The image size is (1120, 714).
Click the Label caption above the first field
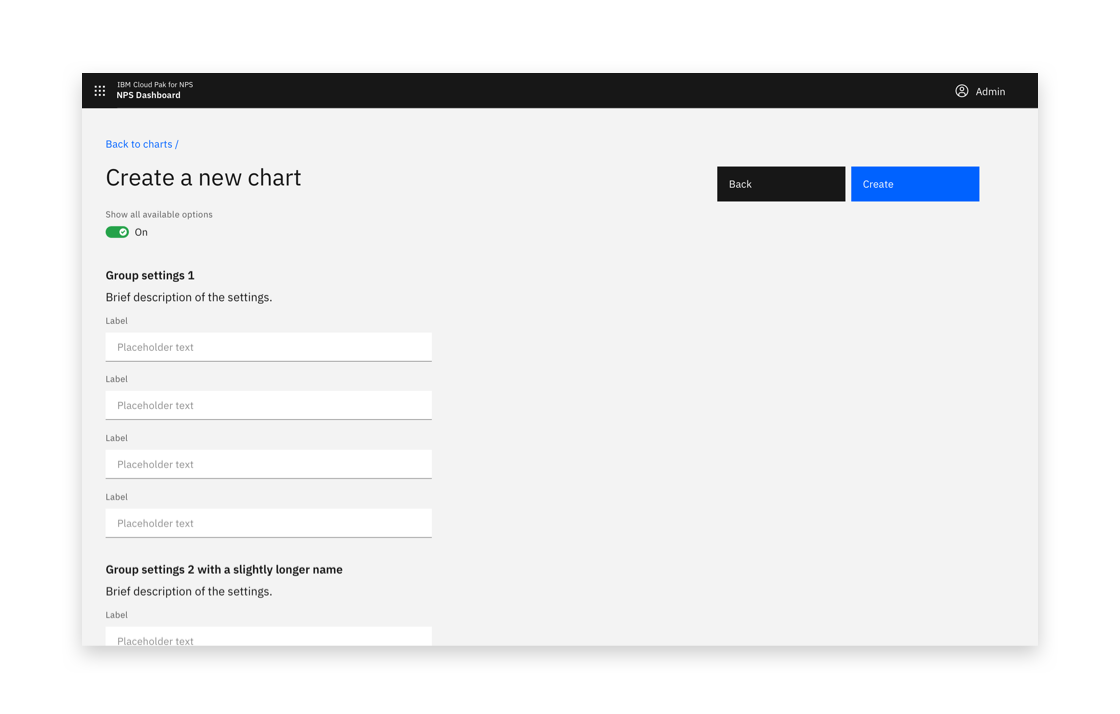[116, 320]
